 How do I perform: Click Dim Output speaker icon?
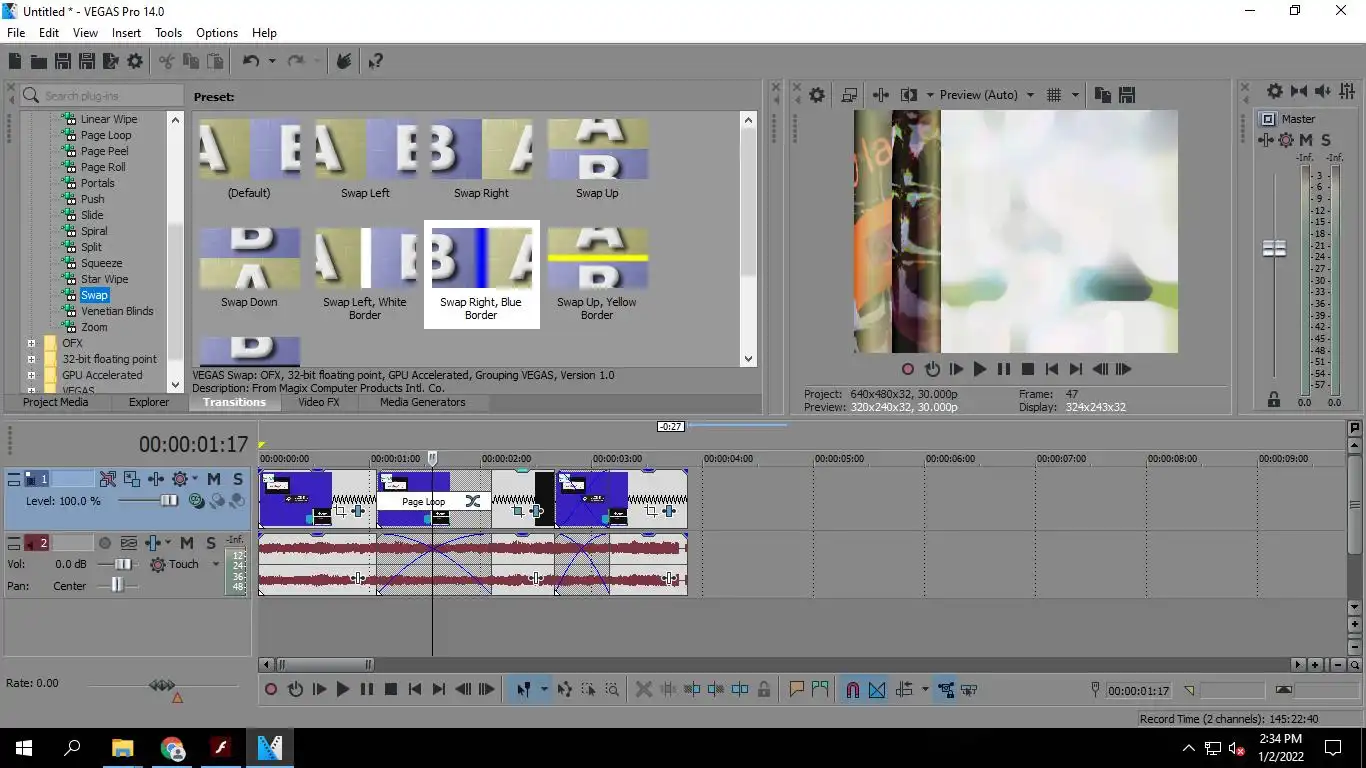pyautogui.click(x=1322, y=91)
